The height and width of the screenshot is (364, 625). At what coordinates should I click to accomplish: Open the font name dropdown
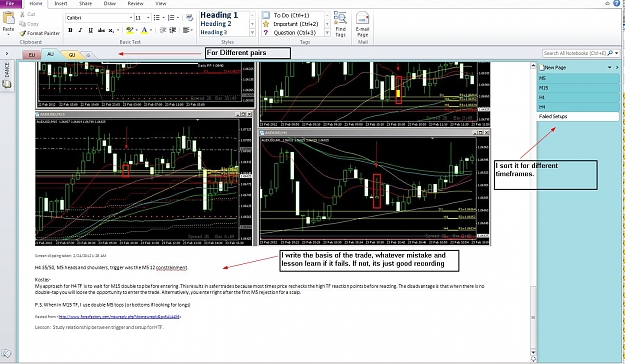click(131, 18)
